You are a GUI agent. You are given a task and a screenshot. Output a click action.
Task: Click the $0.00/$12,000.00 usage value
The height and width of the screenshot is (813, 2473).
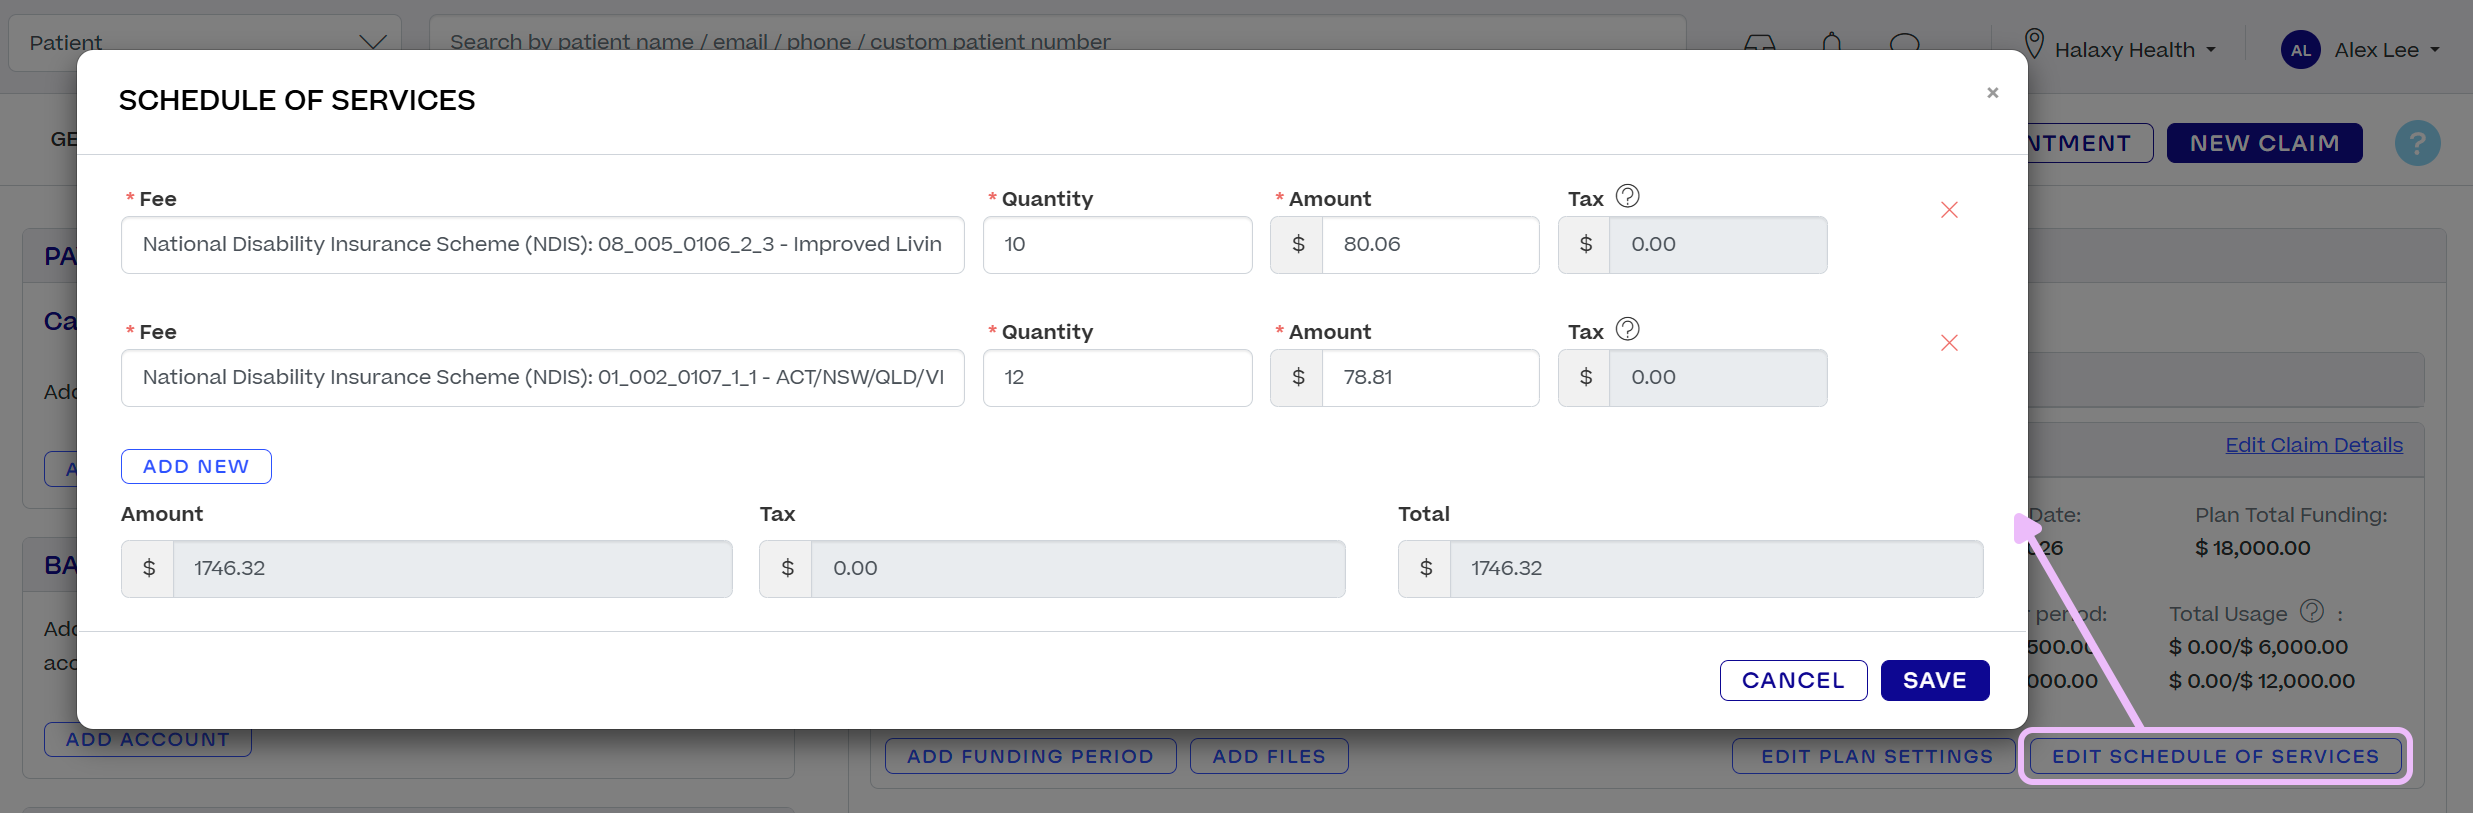pyautogui.click(x=2262, y=681)
